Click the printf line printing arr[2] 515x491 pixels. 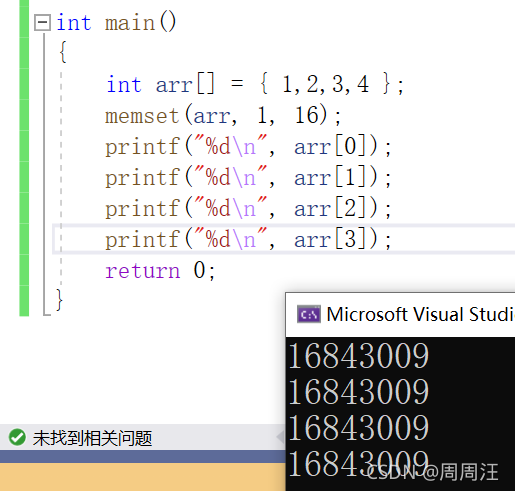[248, 208]
